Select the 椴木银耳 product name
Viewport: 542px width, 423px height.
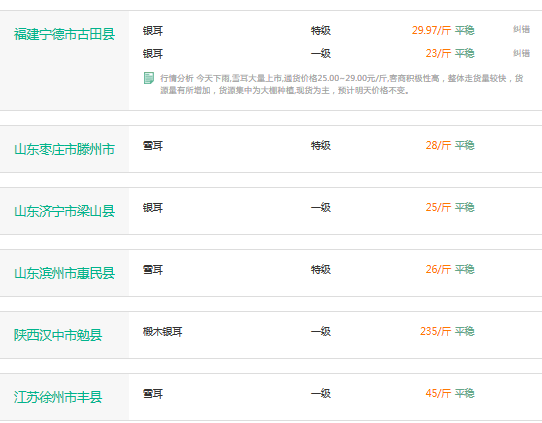pyautogui.click(x=162, y=331)
